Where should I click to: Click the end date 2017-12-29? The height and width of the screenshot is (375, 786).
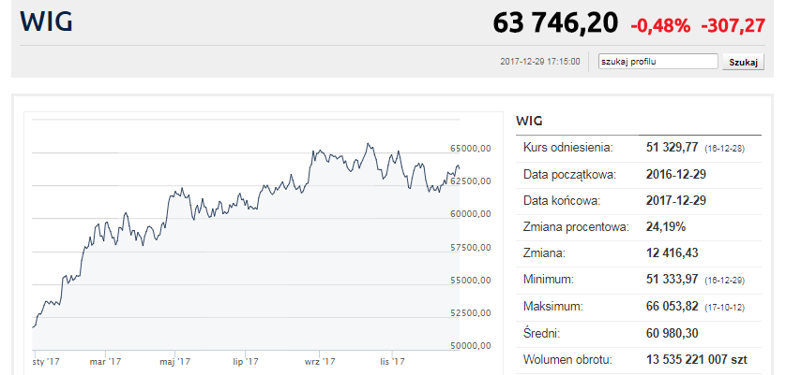pyautogui.click(x=676, y=201)
